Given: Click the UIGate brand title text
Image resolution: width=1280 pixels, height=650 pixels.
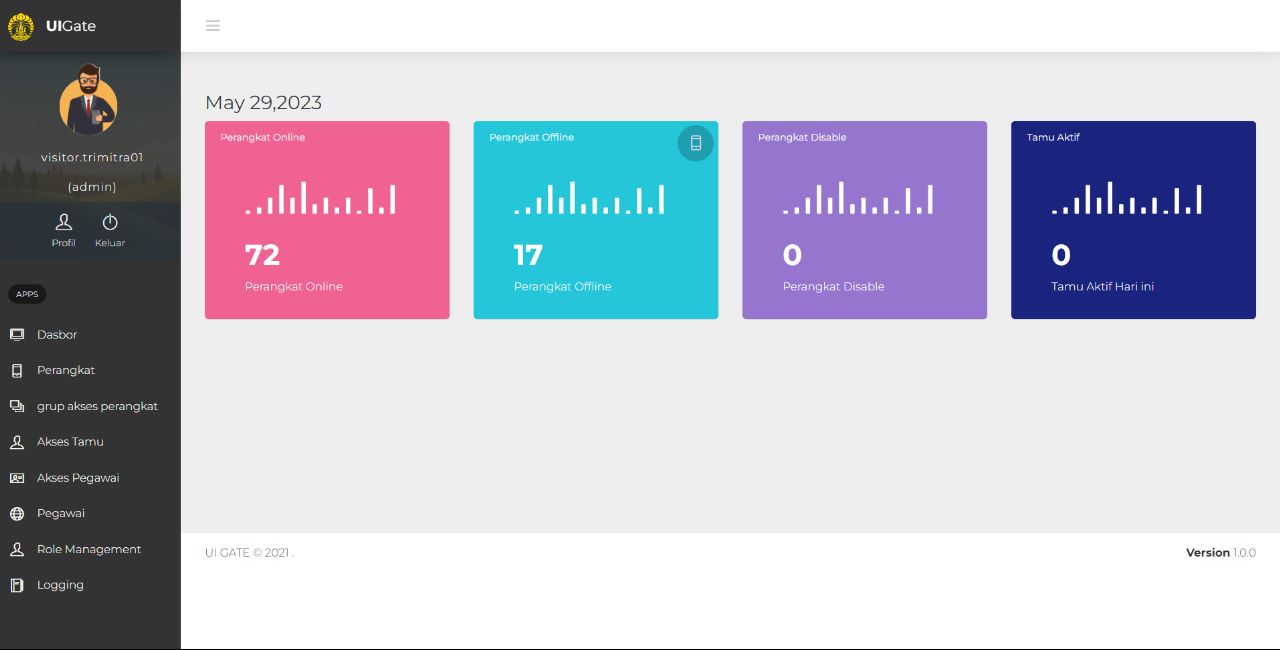Looking at the screenshot, I should click(x=71, y=26).
